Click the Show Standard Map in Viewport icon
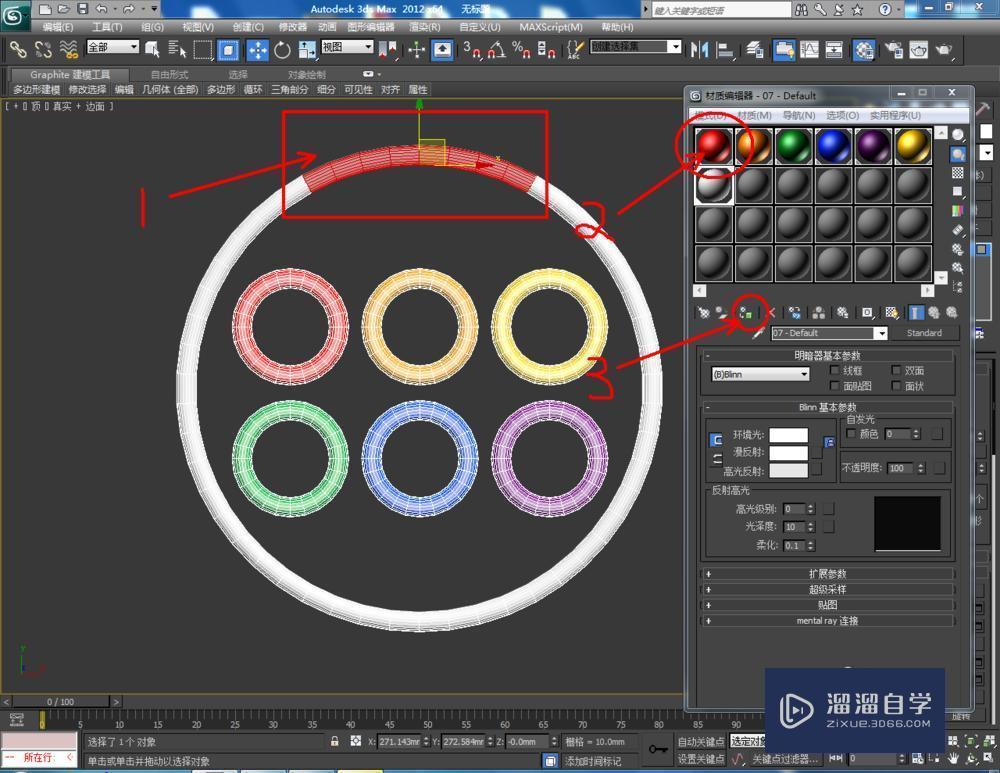 890,313
